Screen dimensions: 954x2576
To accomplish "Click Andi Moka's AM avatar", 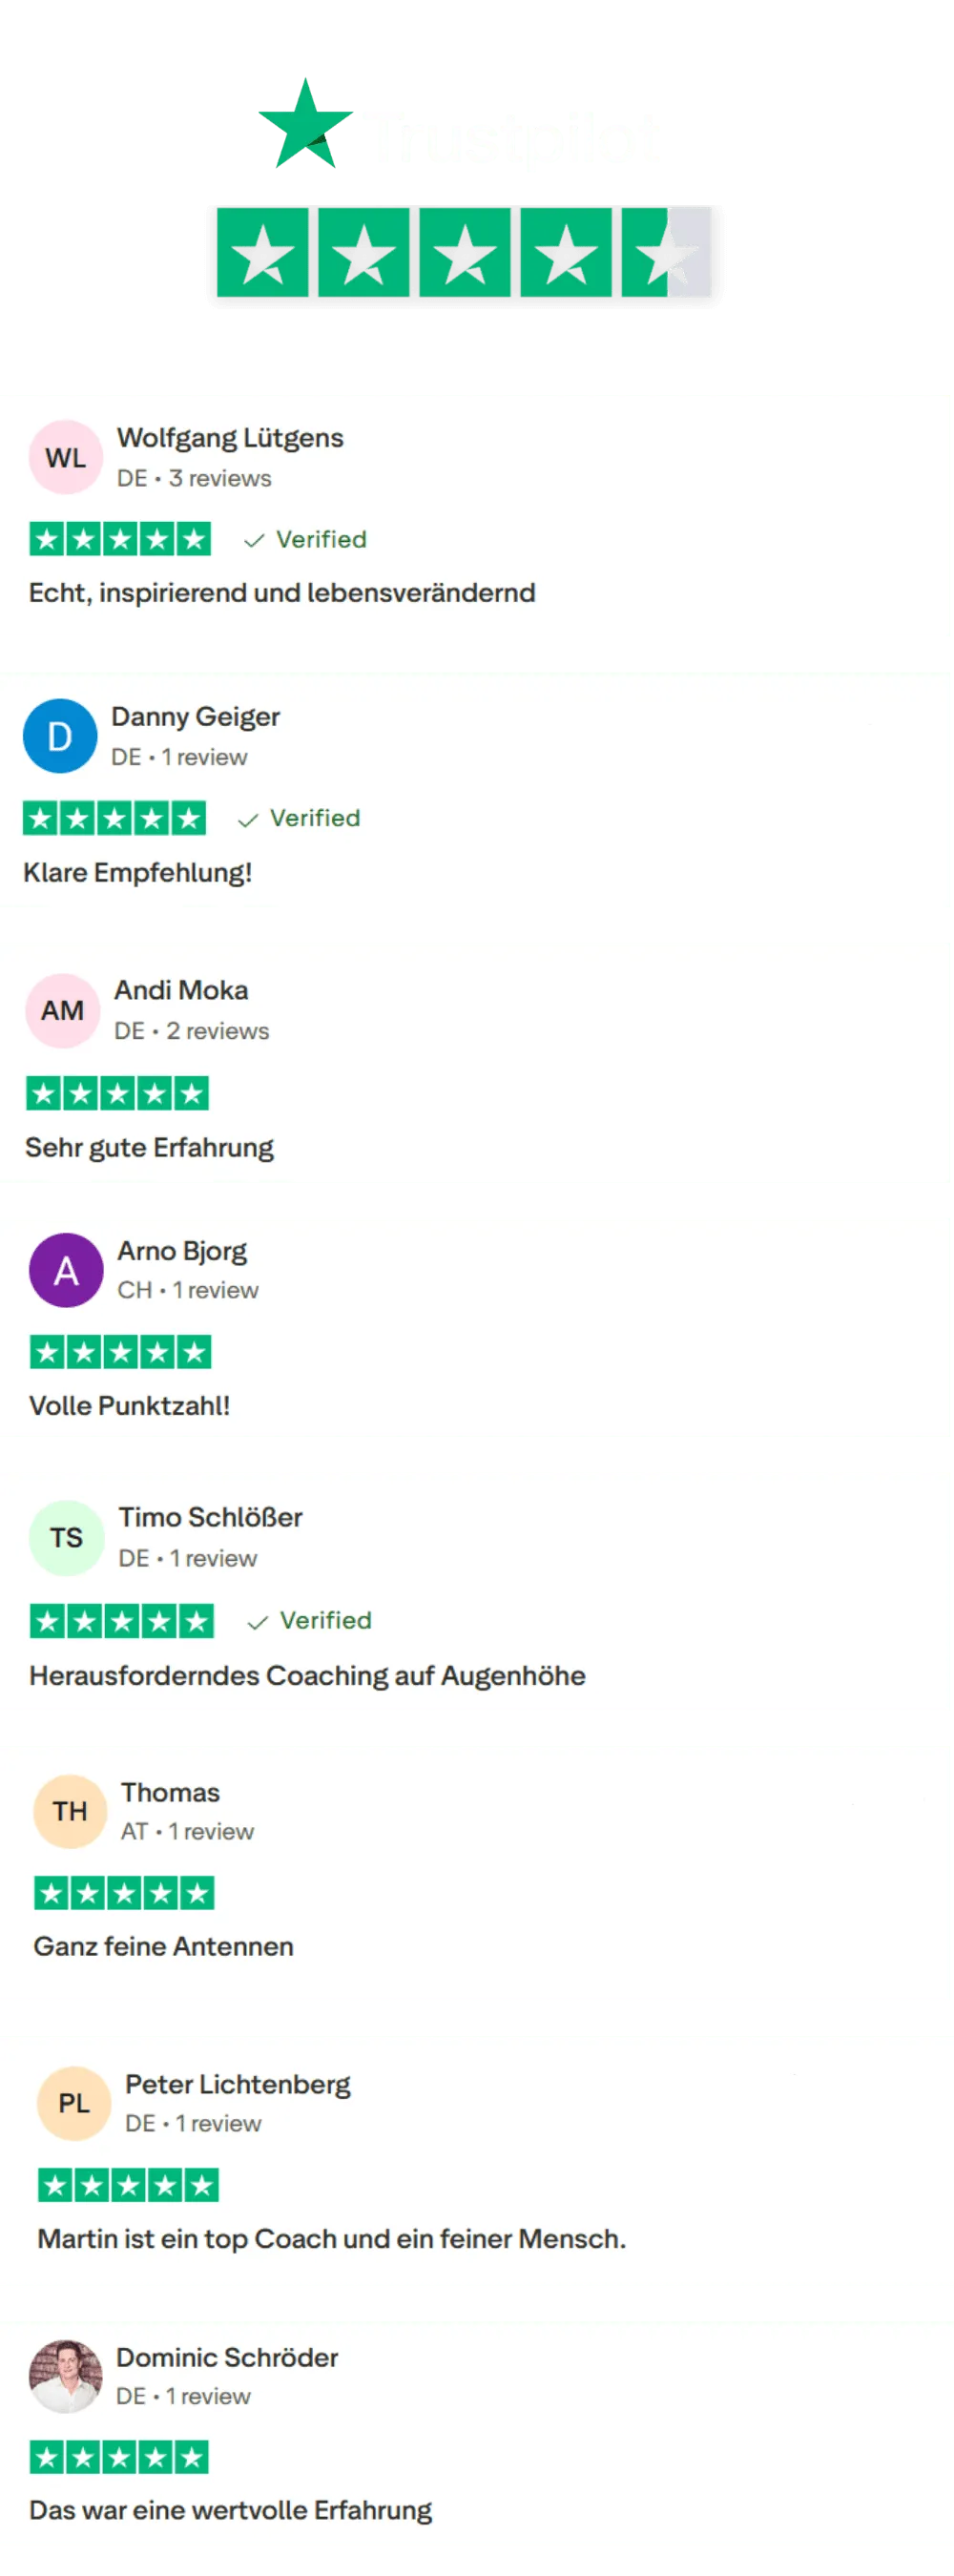I will click(63, 1010).
